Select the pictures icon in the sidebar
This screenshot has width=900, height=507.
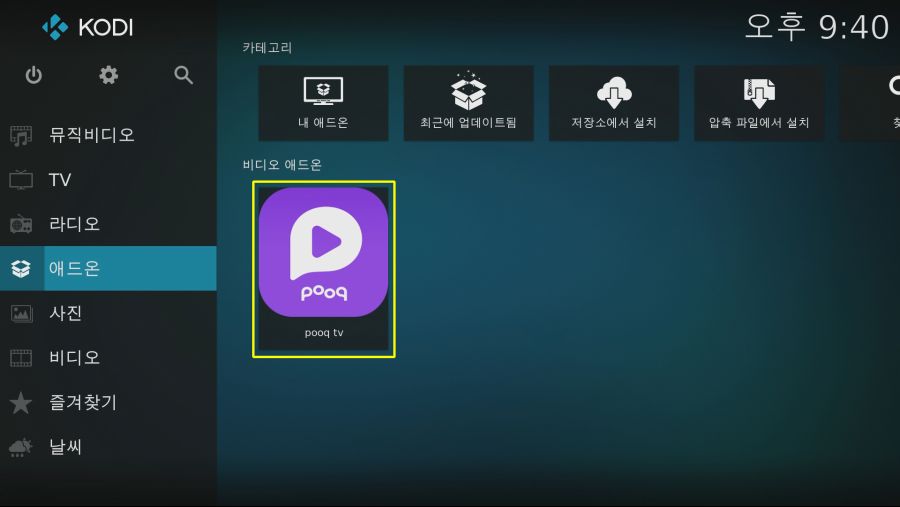(x=21, y=313)
